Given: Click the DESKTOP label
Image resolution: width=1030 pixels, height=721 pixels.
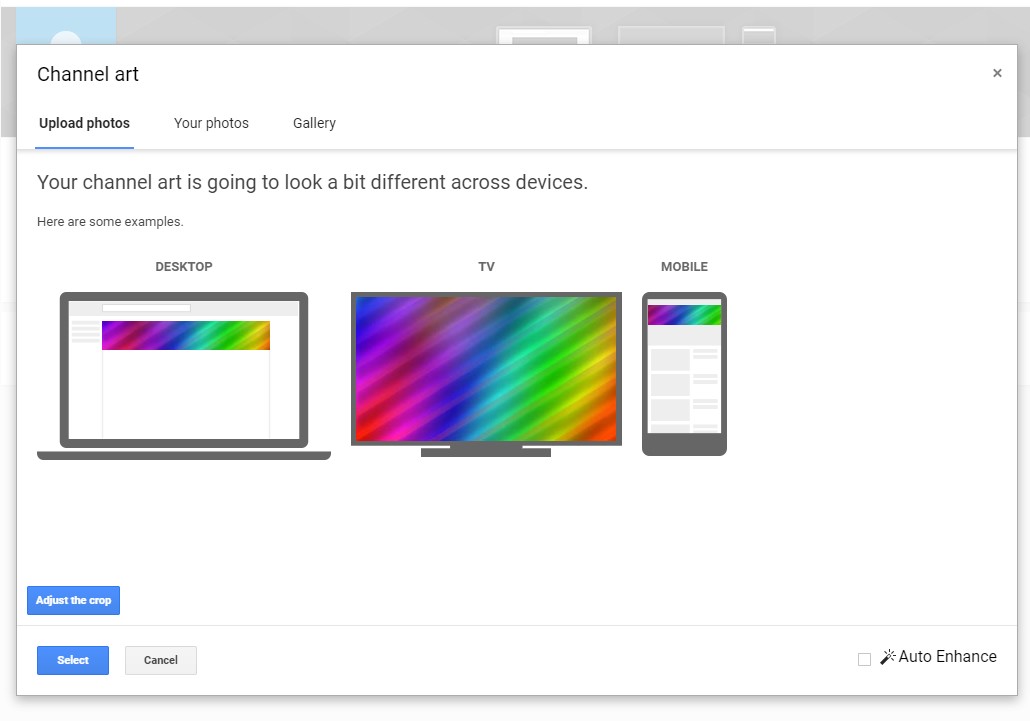Looking at the screenshot, I should pyautogui.click(x=184, y=267).
